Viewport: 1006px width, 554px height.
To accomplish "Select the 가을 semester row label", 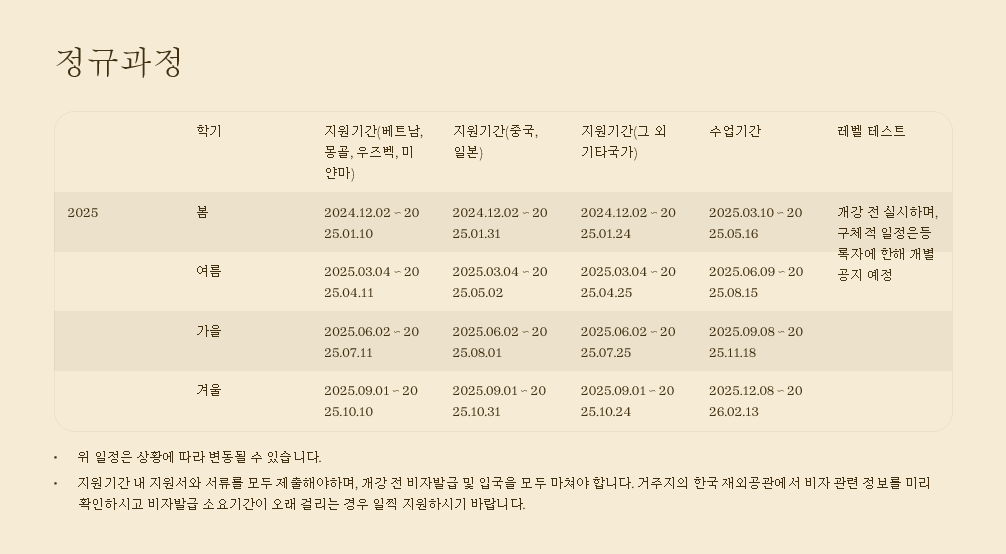I will (208, 331).
